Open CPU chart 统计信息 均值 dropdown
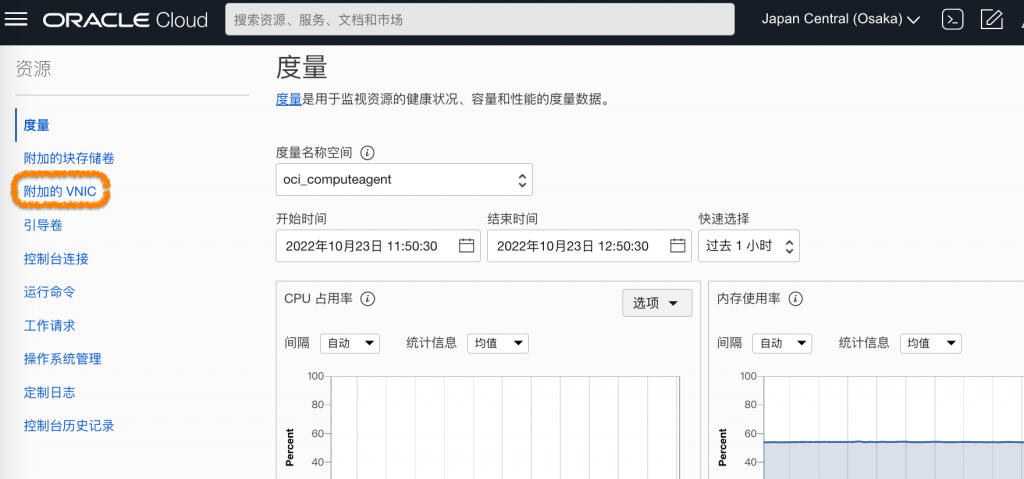 click(x=497, y=343)
